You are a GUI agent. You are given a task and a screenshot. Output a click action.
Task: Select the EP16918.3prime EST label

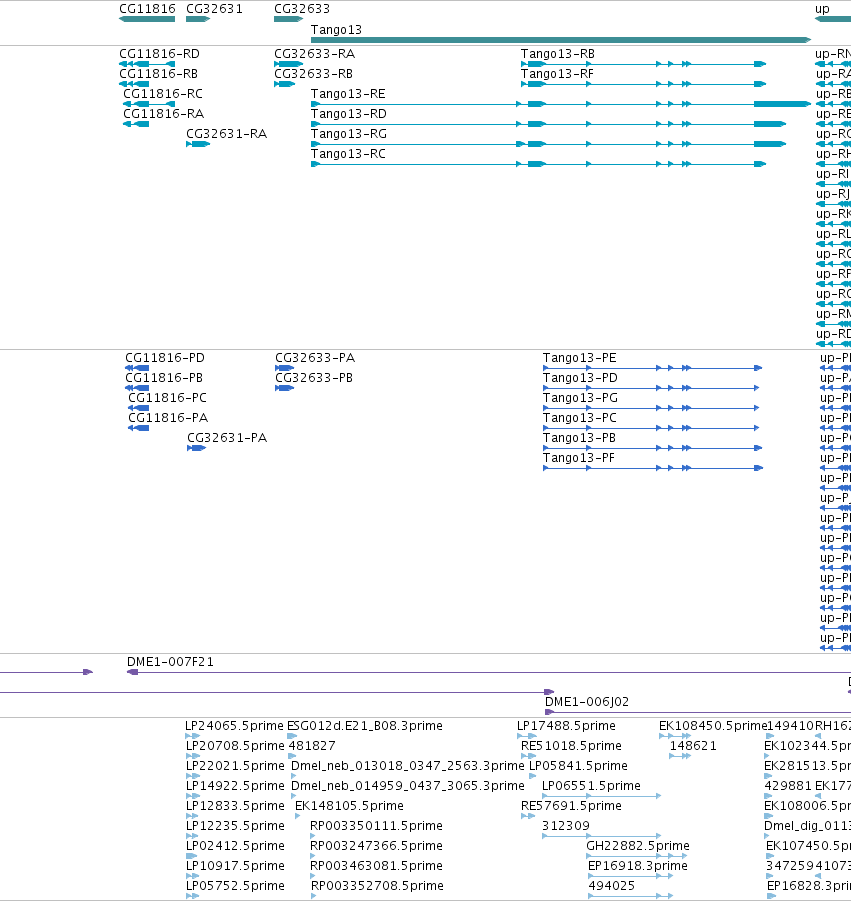(x=638, y=866)
